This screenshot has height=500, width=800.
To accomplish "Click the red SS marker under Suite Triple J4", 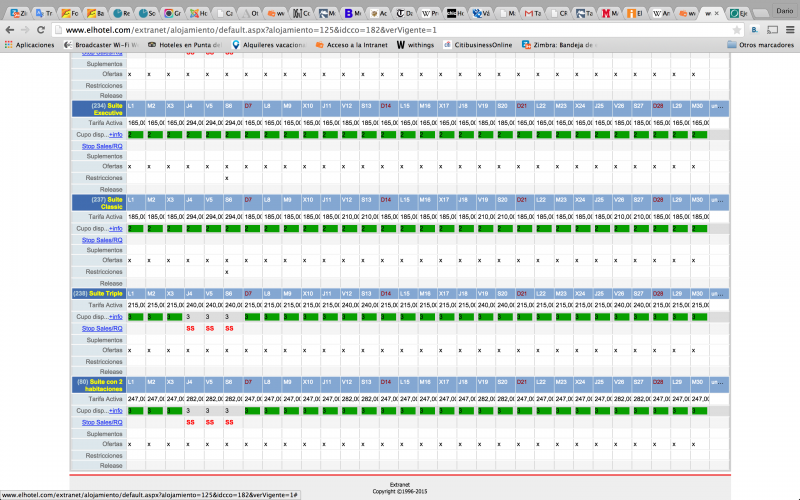I will 189,328.
